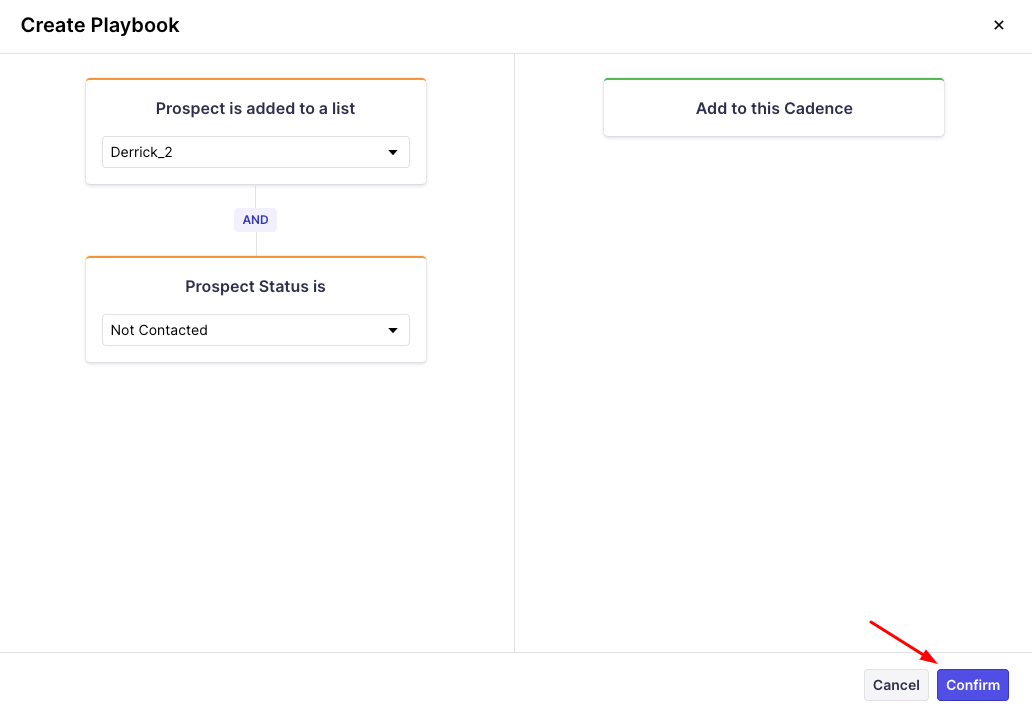
Task: Click the green top border of Cadence card
Action: click(774, 79)
